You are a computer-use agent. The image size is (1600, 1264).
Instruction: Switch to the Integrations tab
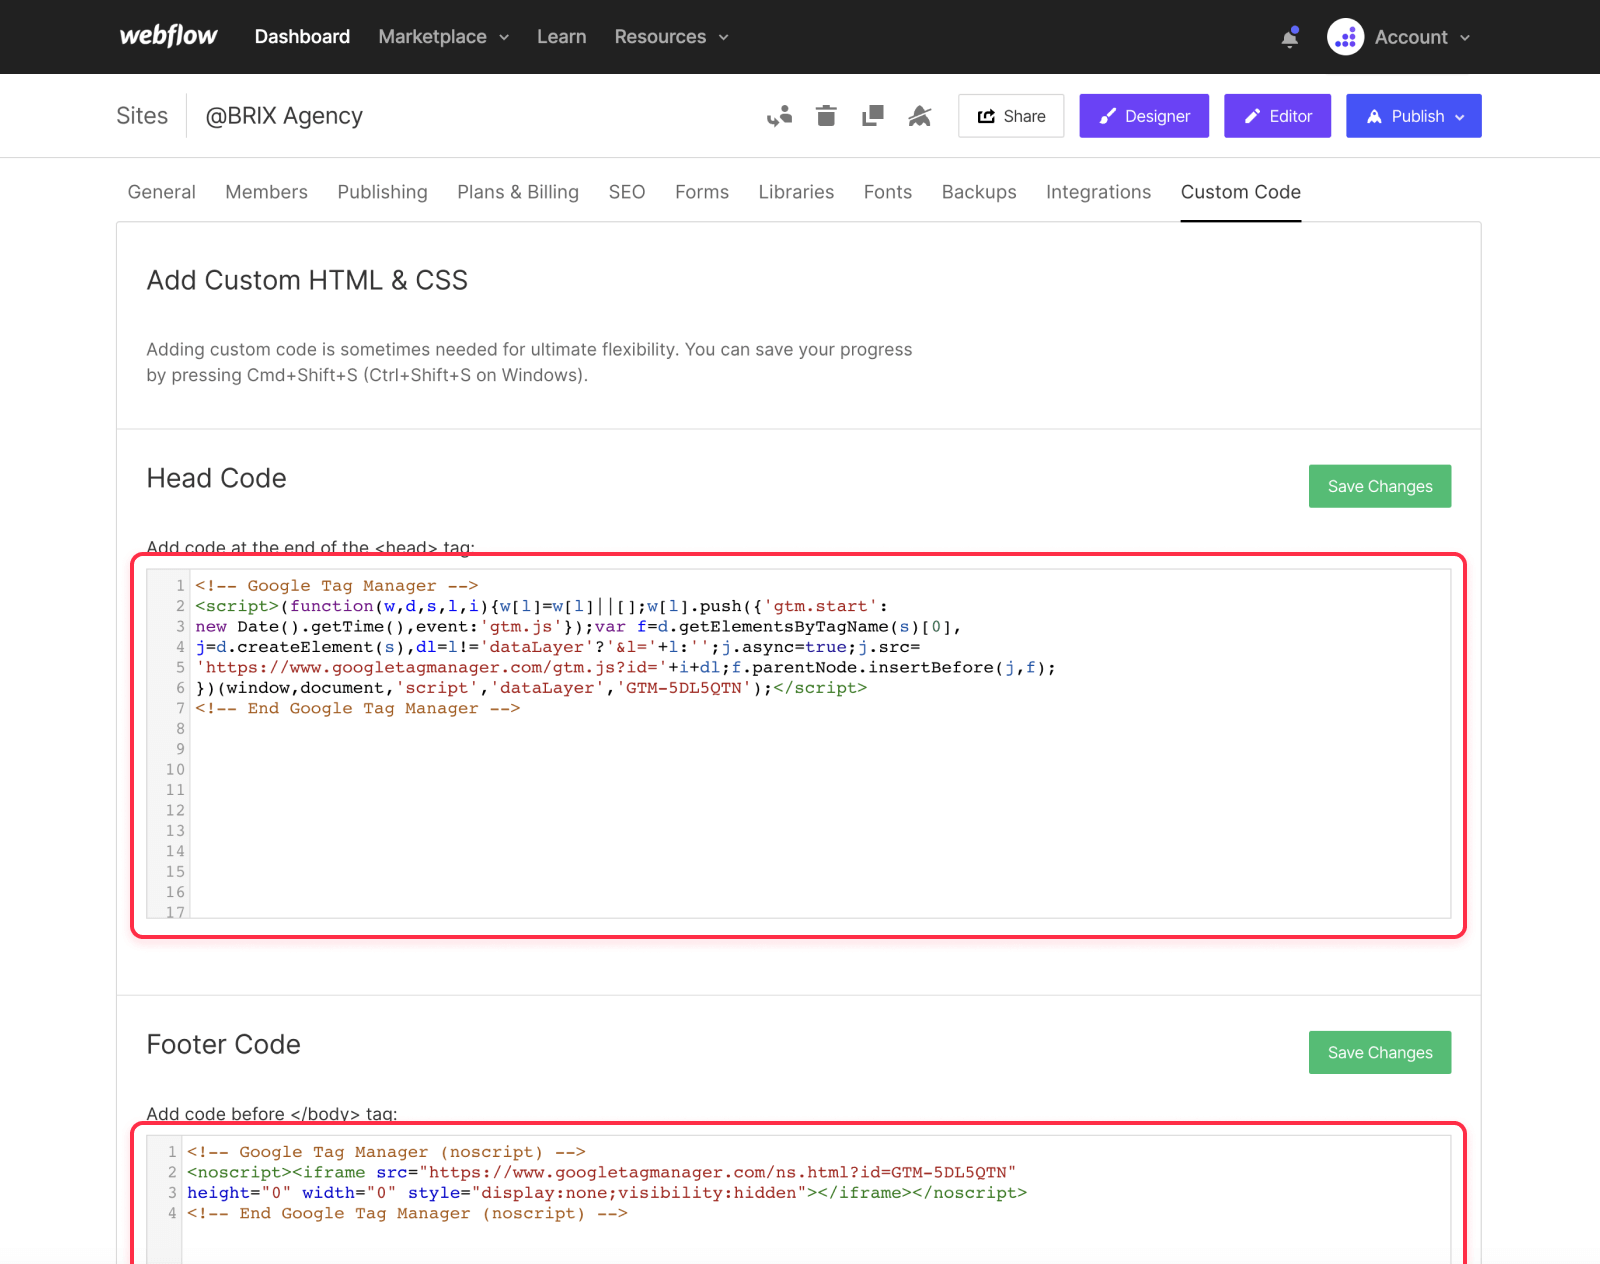click(1098, 192)
